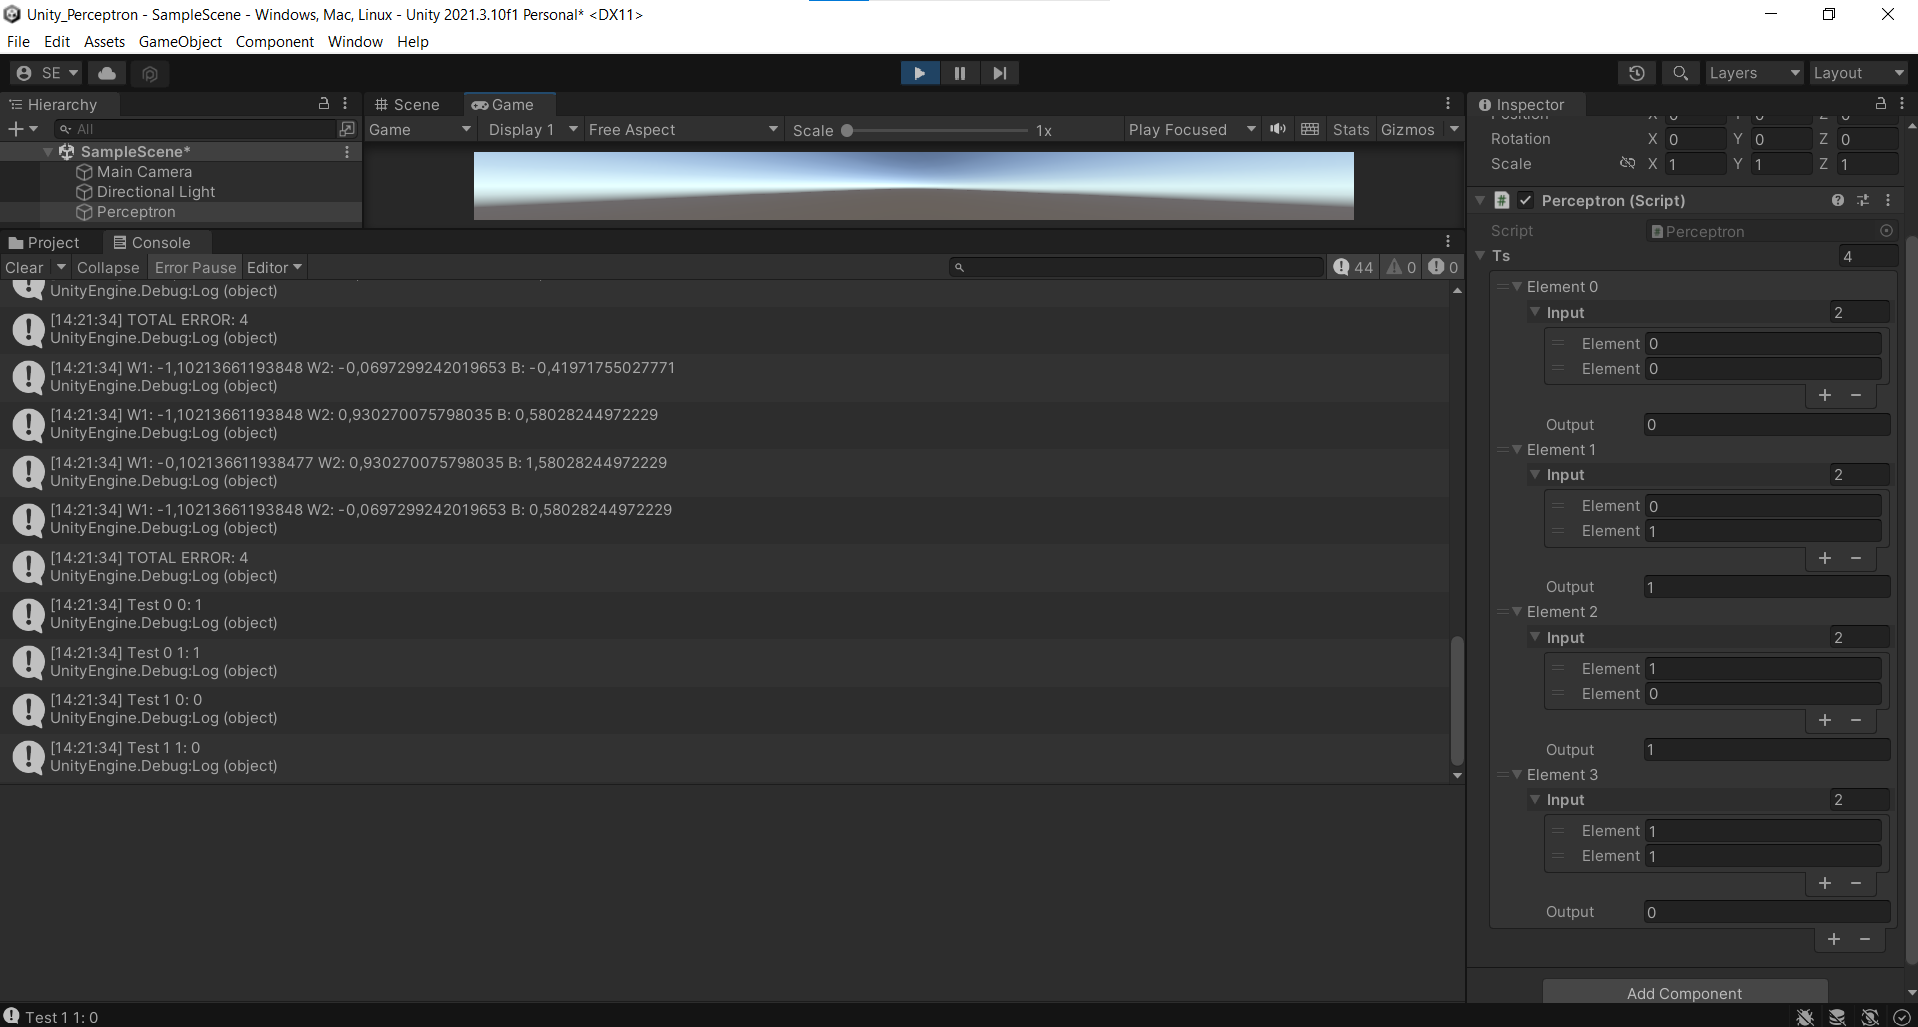Enable Error Pause in the Console

point(194,267)
